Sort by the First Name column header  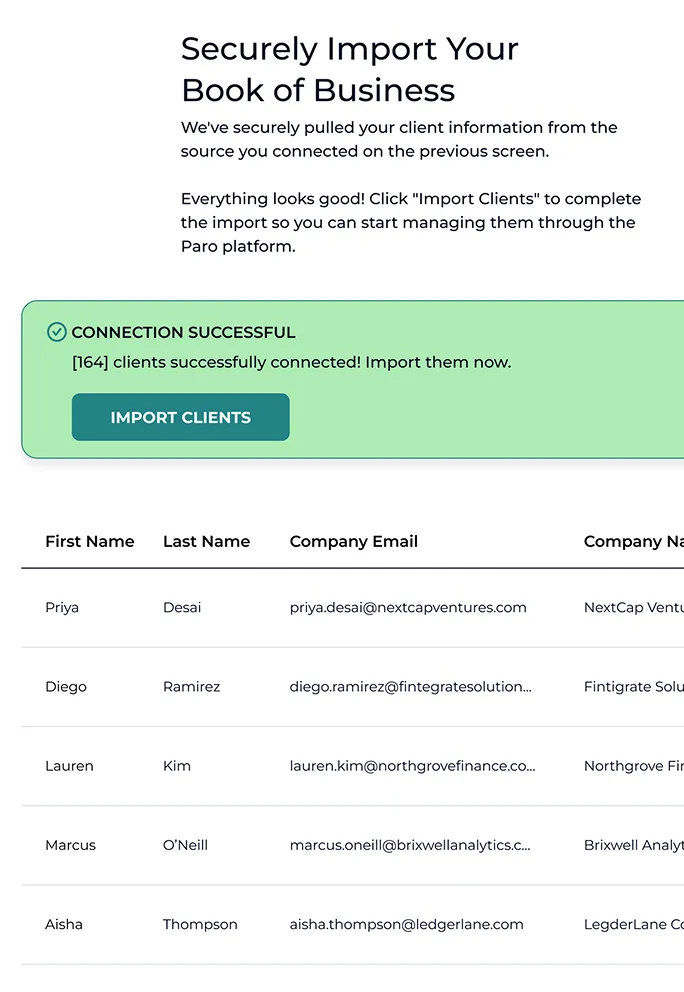point(90,541)
